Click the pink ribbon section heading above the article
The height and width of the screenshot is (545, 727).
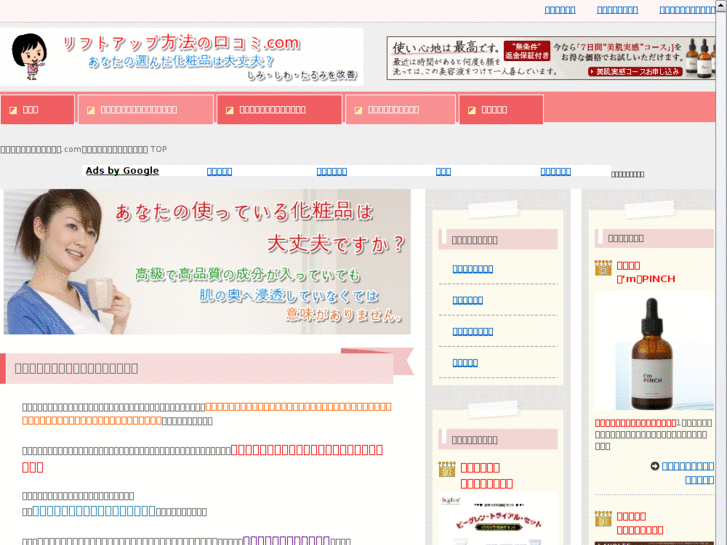(x=207, y=367)
